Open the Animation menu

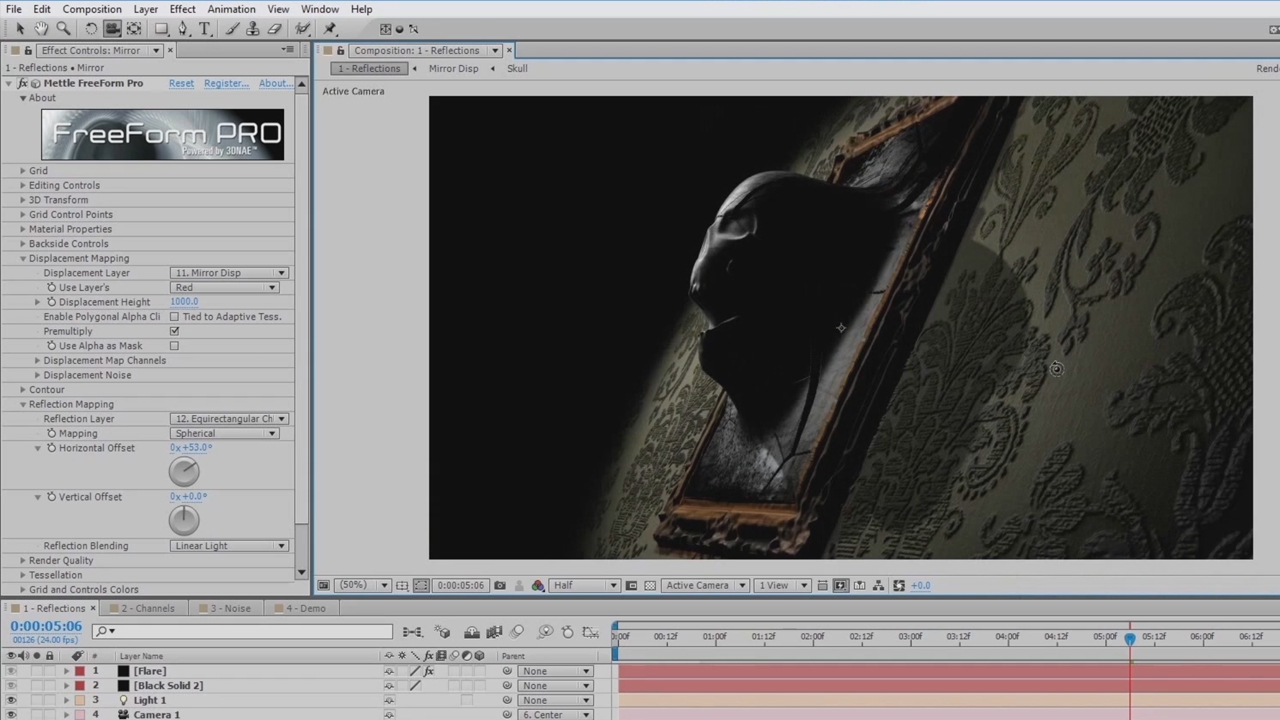pos(231,9)
